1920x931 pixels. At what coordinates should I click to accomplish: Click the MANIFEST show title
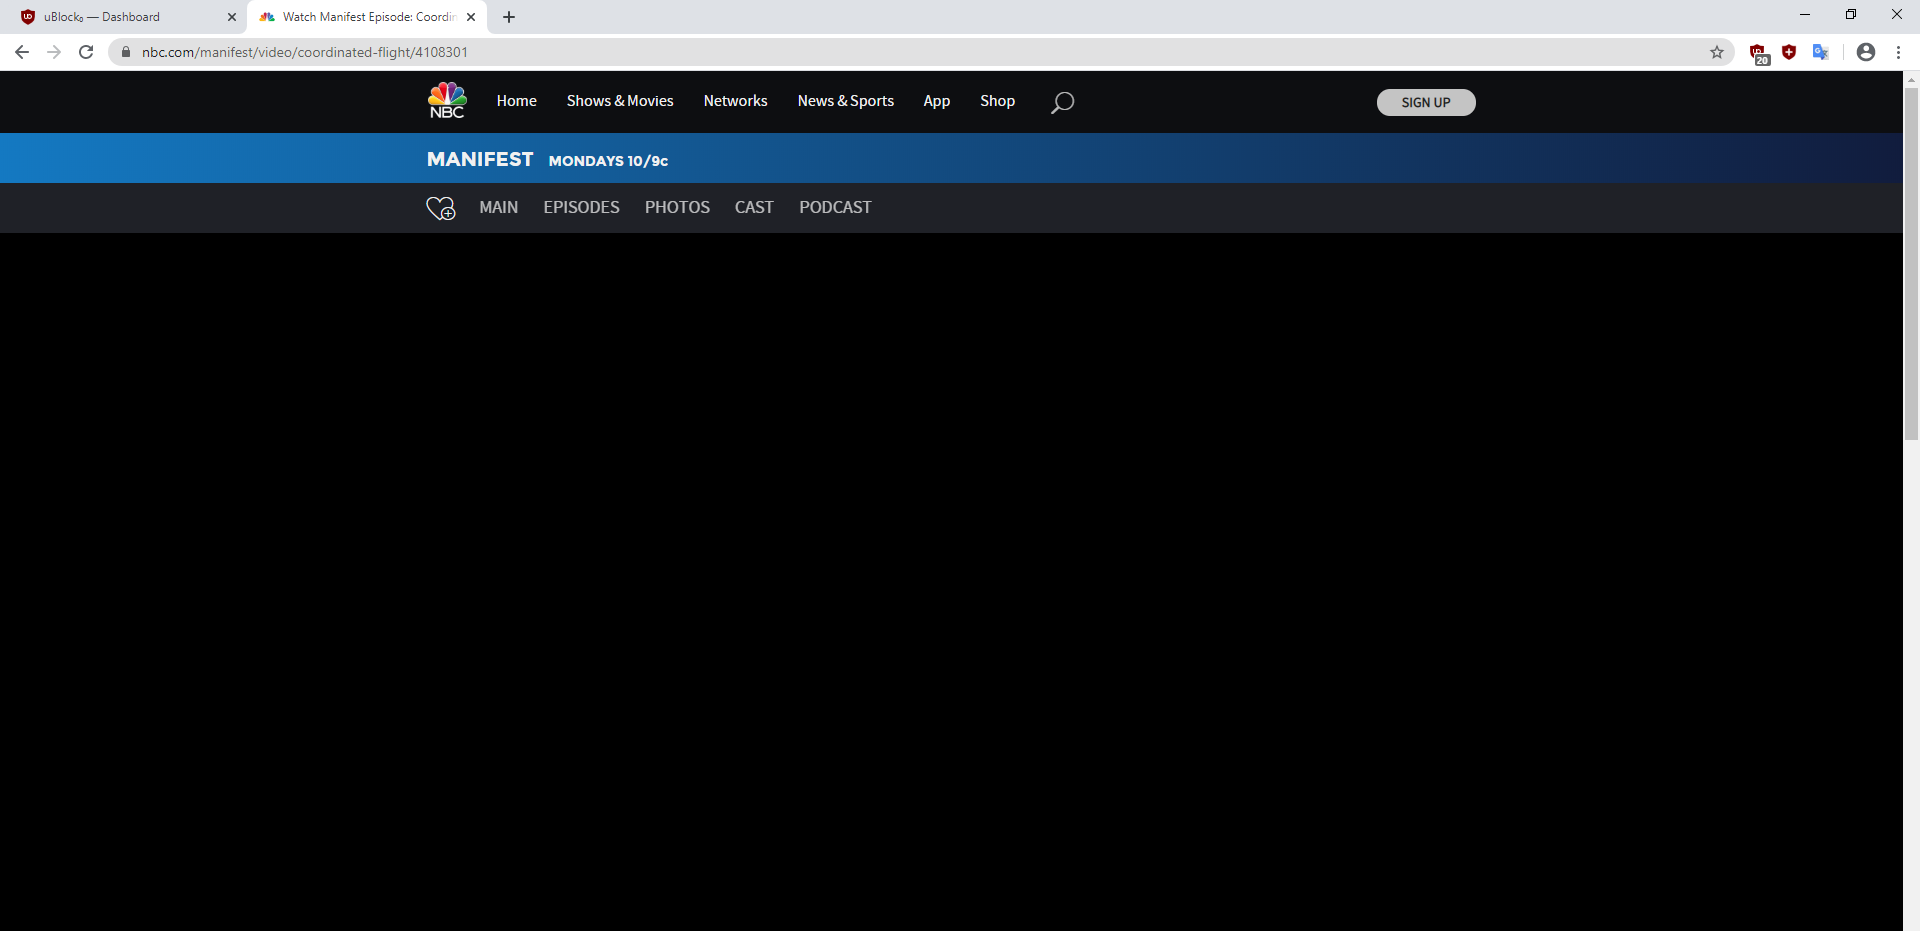point(480,159)
